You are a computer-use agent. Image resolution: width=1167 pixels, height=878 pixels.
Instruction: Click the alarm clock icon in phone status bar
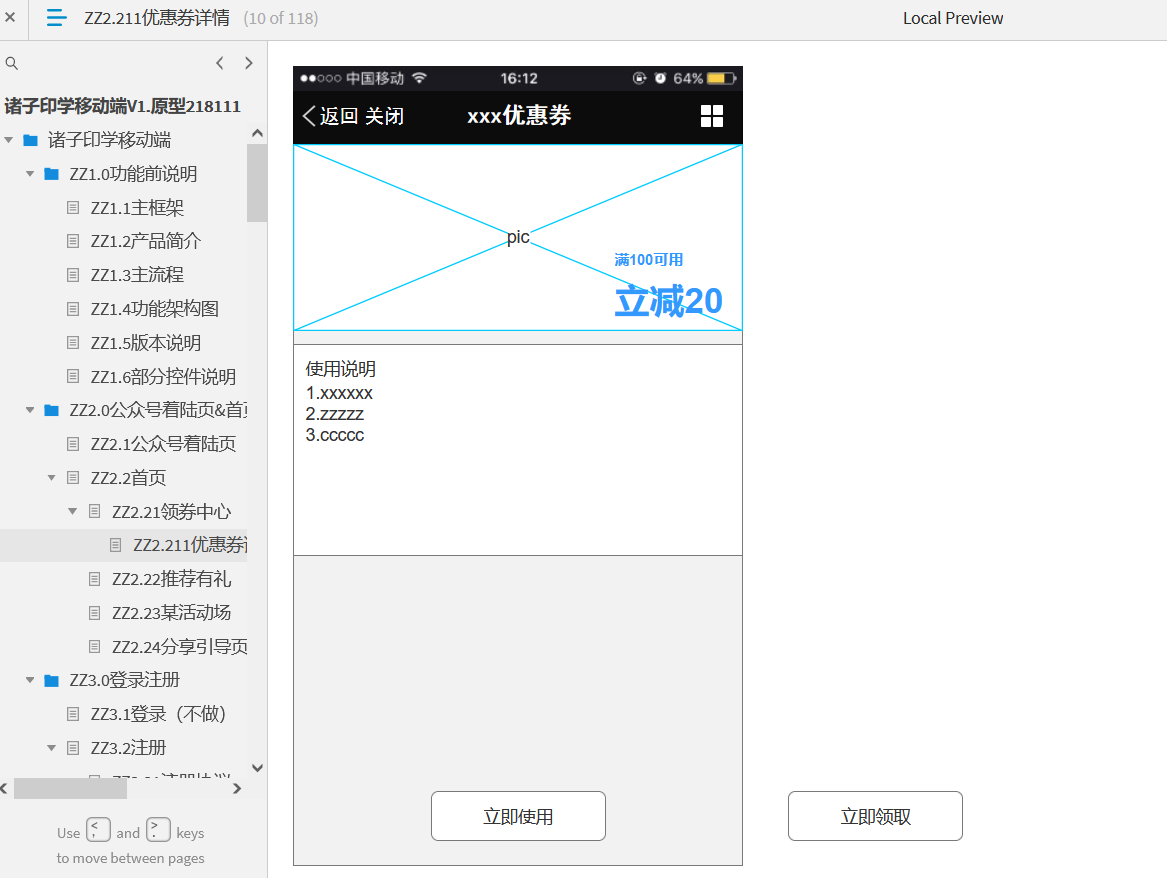(x=660, y=78)
